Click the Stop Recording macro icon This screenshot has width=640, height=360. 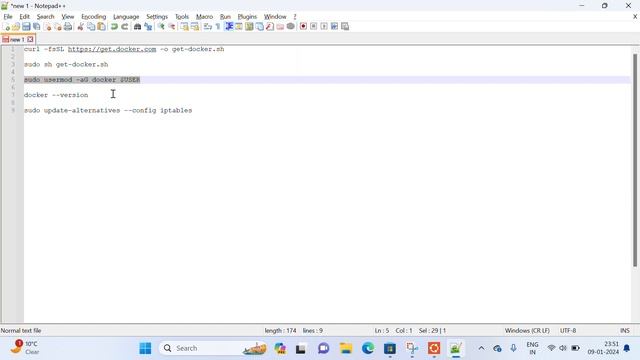(x=313, y=27)
